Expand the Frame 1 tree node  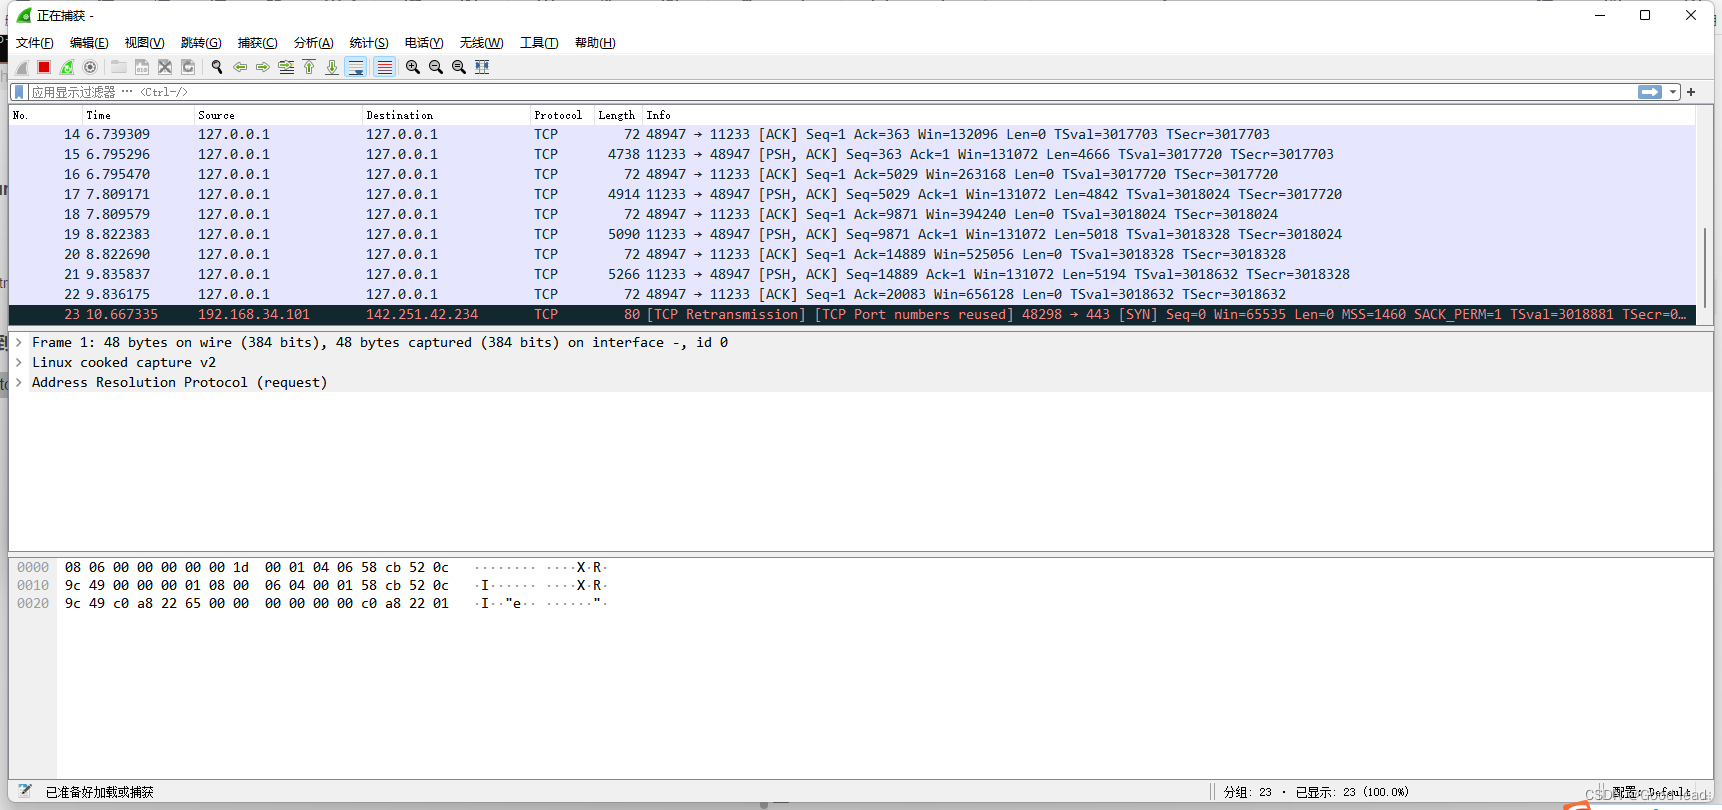18,342
